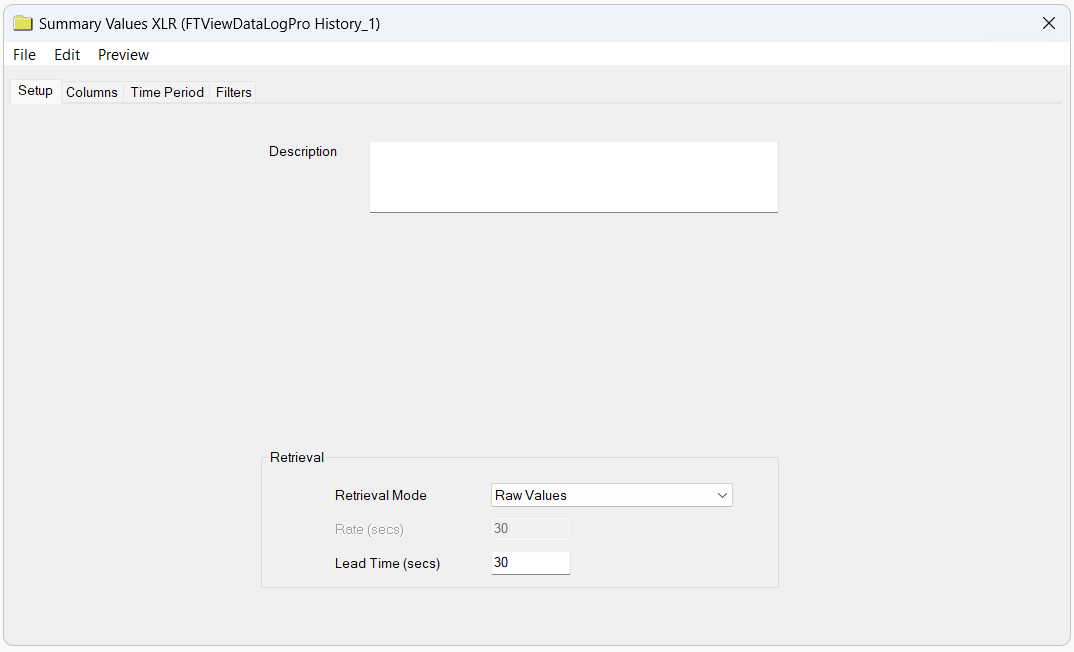
Task: Go to the Filters tab
Action: tap(234, 92)
